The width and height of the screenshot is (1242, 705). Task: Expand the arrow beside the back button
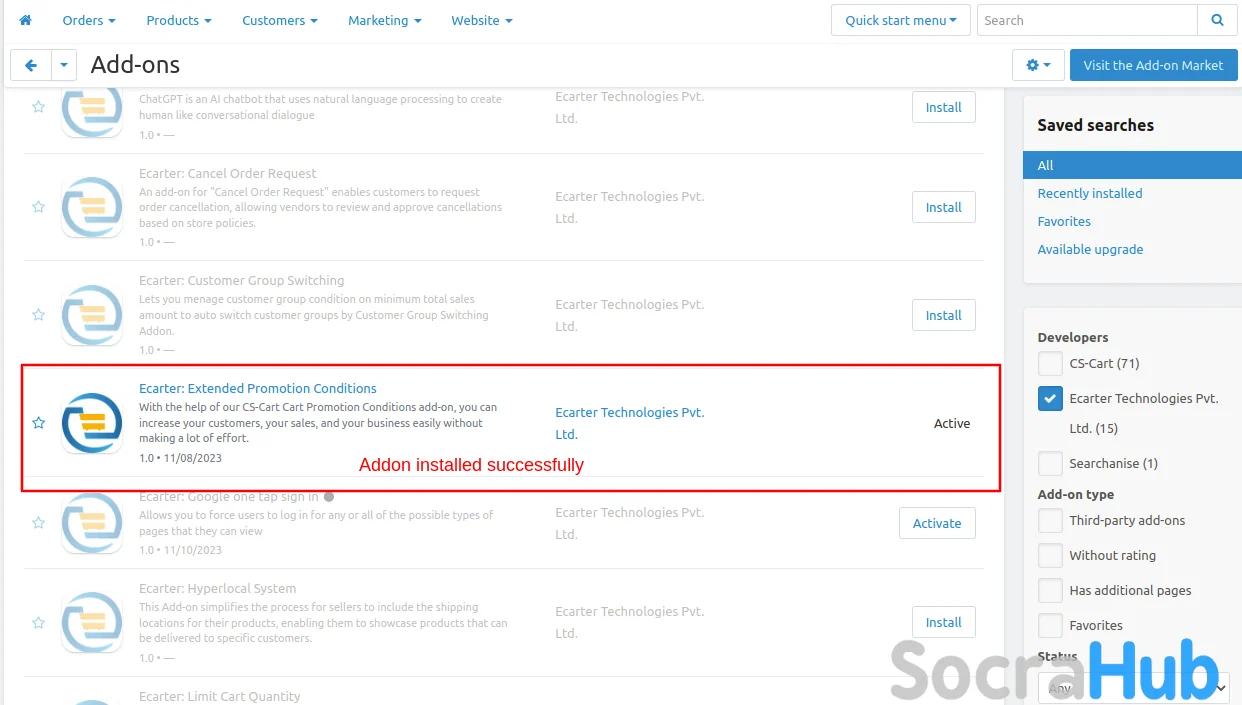pyautogui.click(x=64, y=65)
